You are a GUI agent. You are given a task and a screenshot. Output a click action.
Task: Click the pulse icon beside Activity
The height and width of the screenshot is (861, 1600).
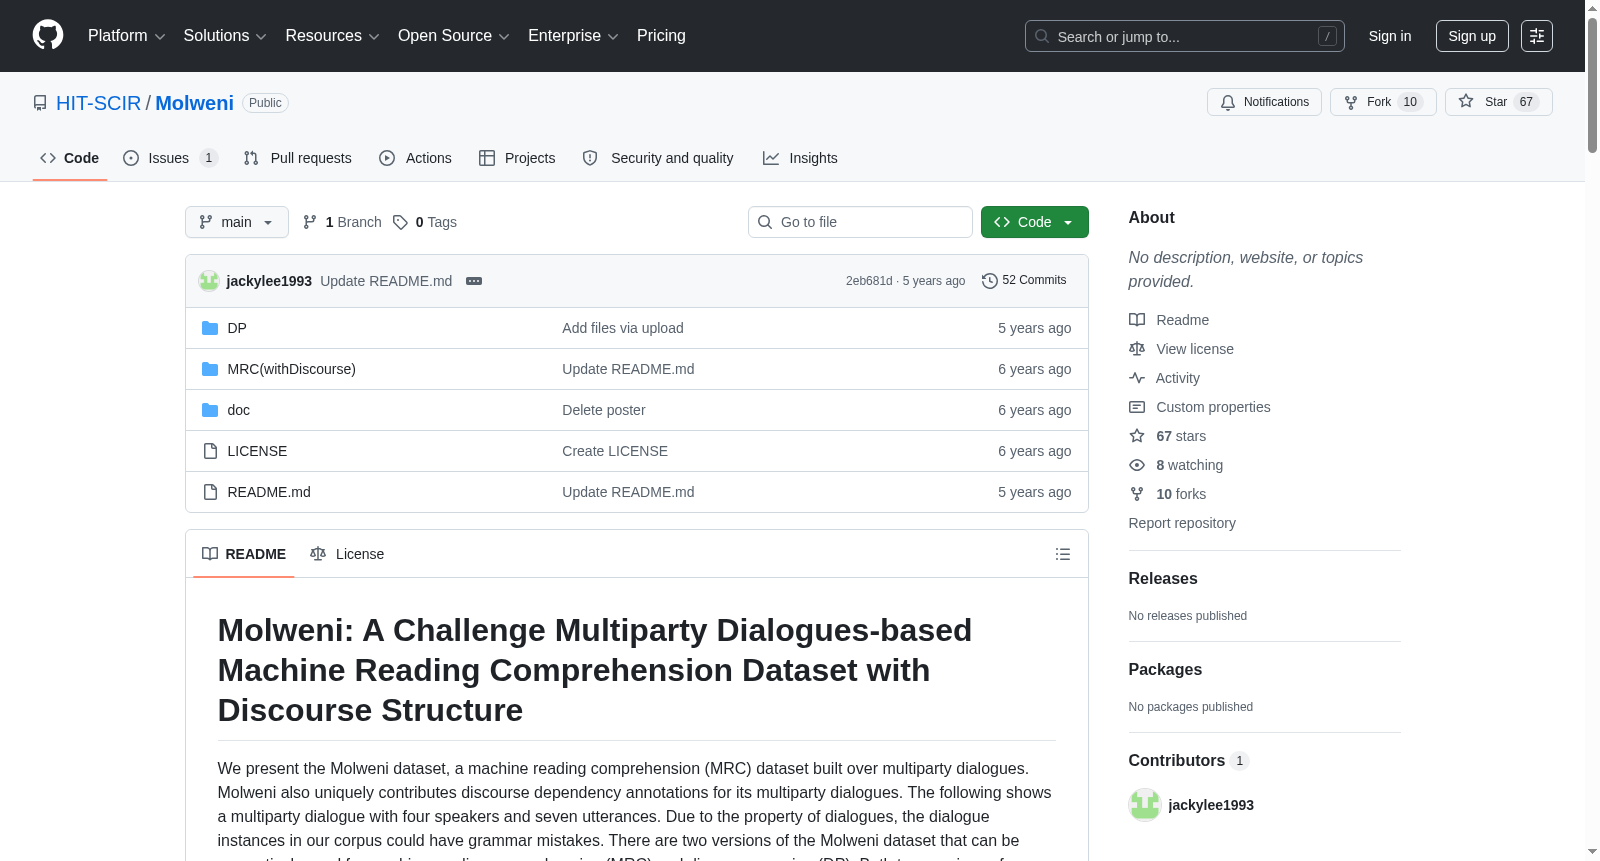click(1137, 378)
